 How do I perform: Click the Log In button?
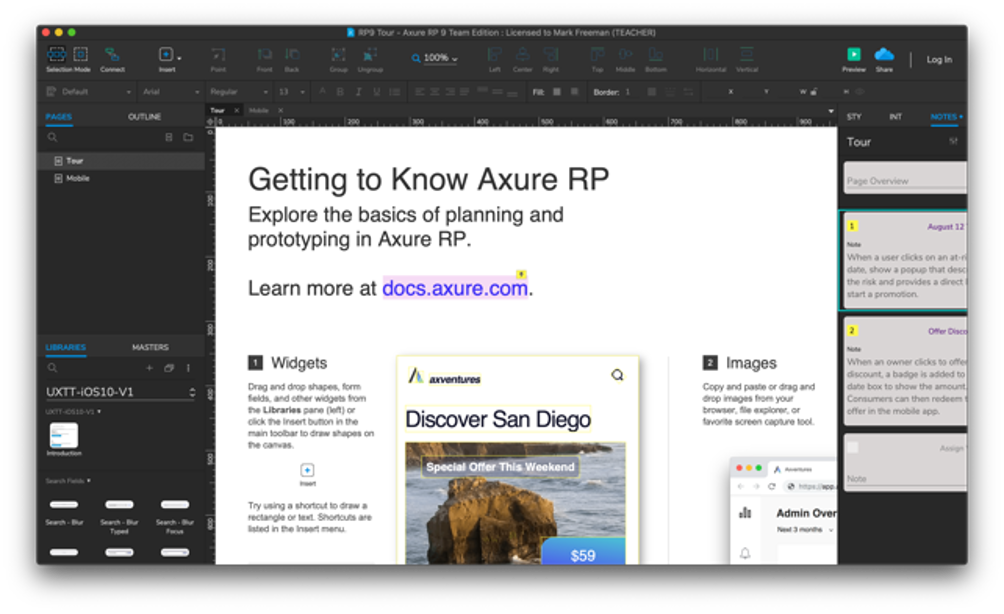click(x=939, y=60)
